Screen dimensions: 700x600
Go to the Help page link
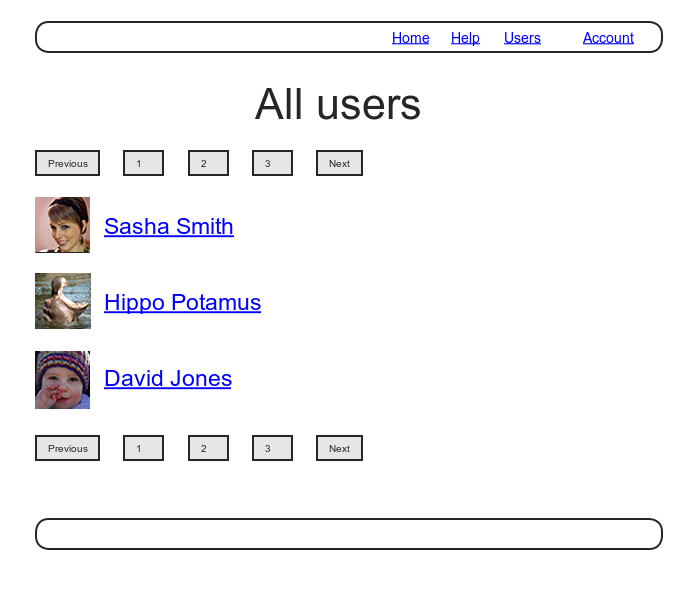465,38
